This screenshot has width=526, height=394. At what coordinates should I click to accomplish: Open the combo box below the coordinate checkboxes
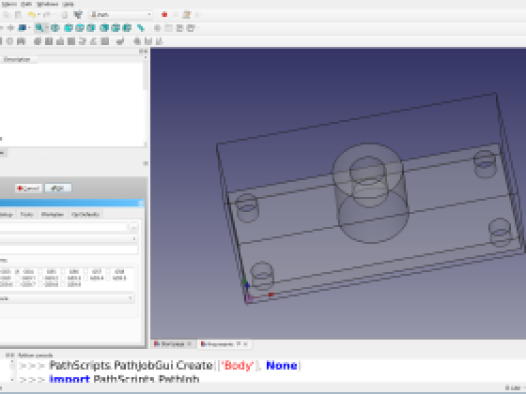click(66, 298)
